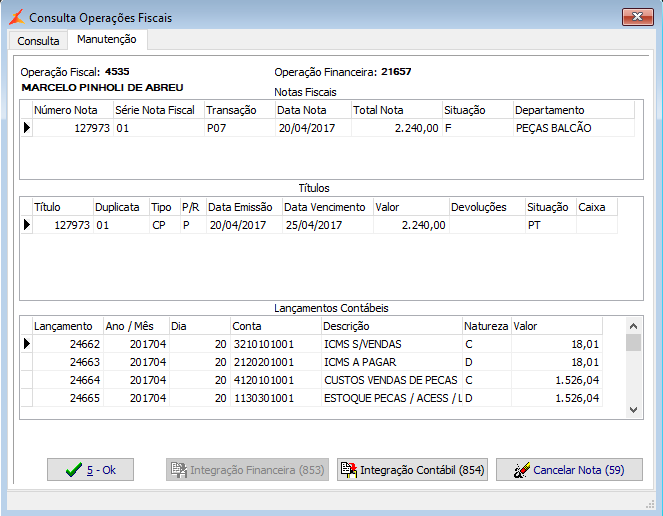Click the green checkmark on Ok button

72,471
